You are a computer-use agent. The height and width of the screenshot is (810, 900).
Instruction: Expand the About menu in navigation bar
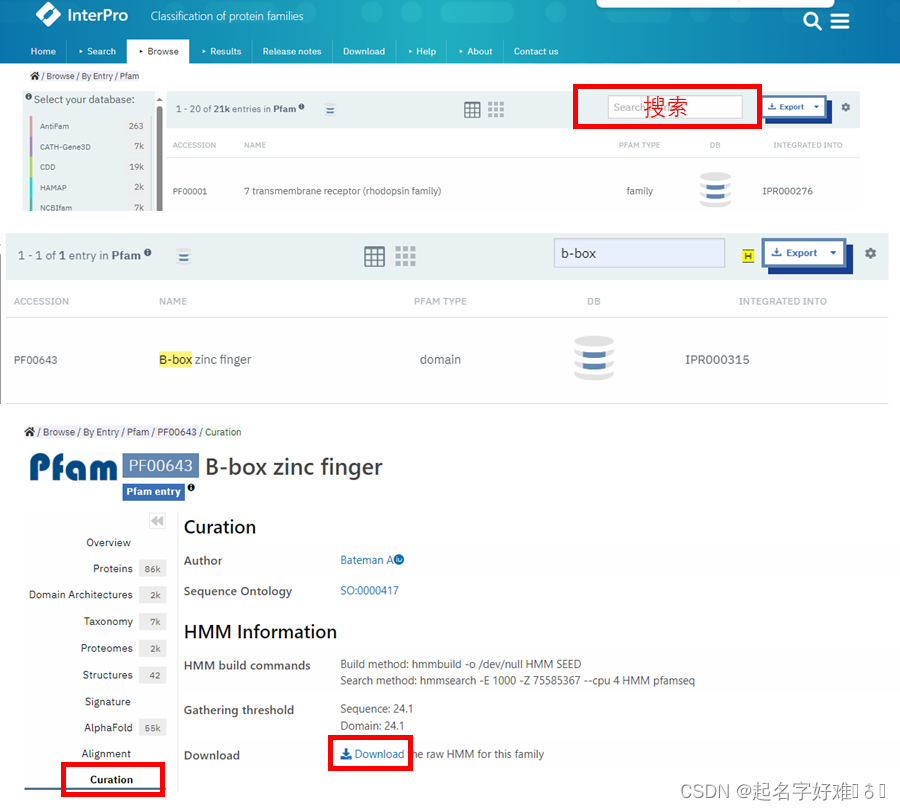pyautogui.click(x=475, y=51)
